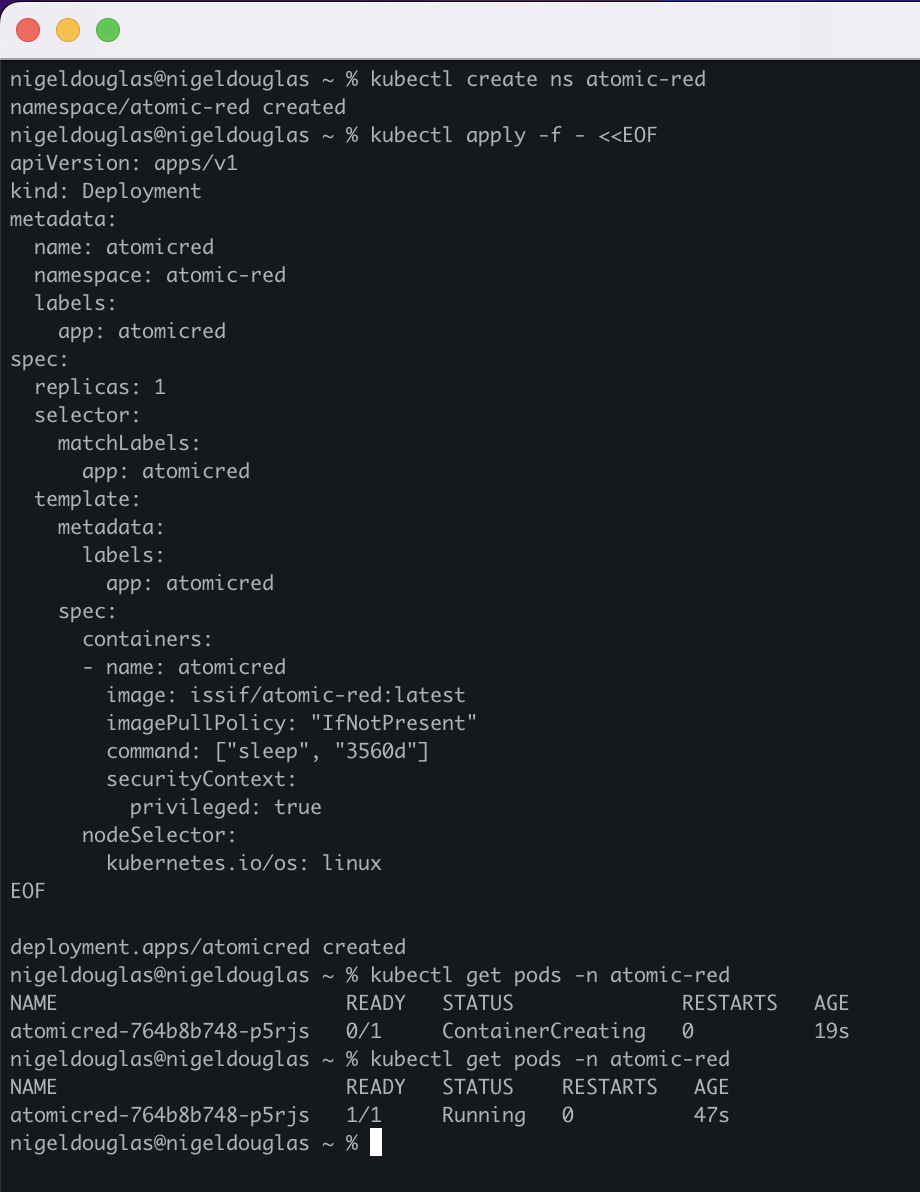Click the "kubectl create ns atomic-red" command
The height and width of the screenshot is (1192, 920).
(x=538, y=79)
